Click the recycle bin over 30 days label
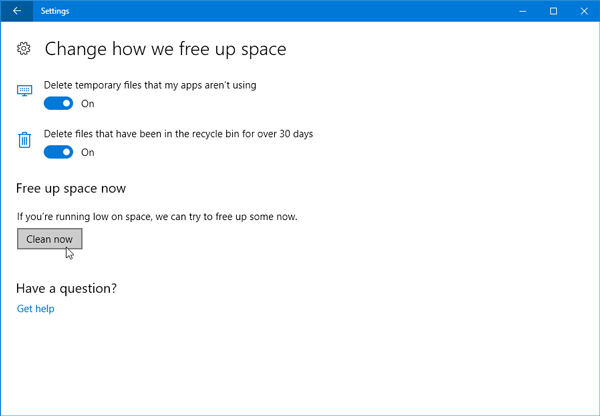600x416 pixels. [180, 134]
